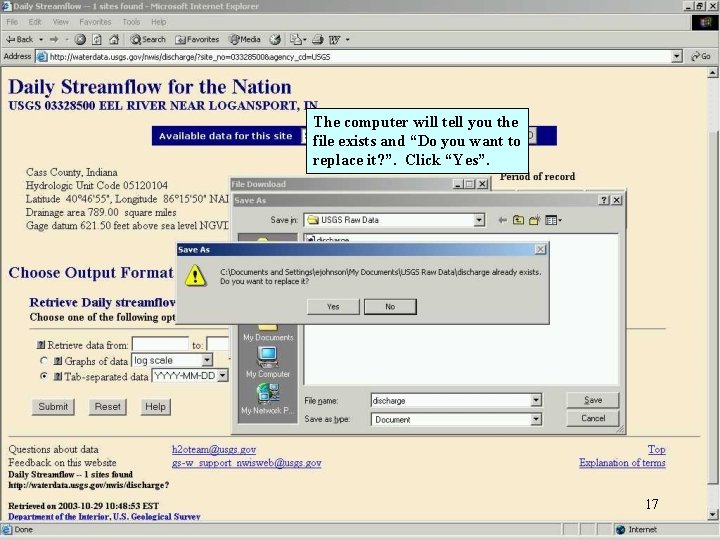This screenshot has width=720, height=540.
Task: Expand the Save in folder dropdown
Action: 478,220
